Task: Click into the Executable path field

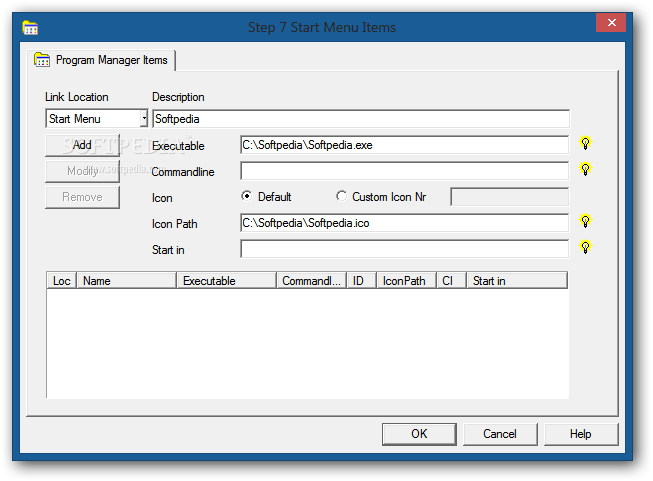Action: coord(404,145)
